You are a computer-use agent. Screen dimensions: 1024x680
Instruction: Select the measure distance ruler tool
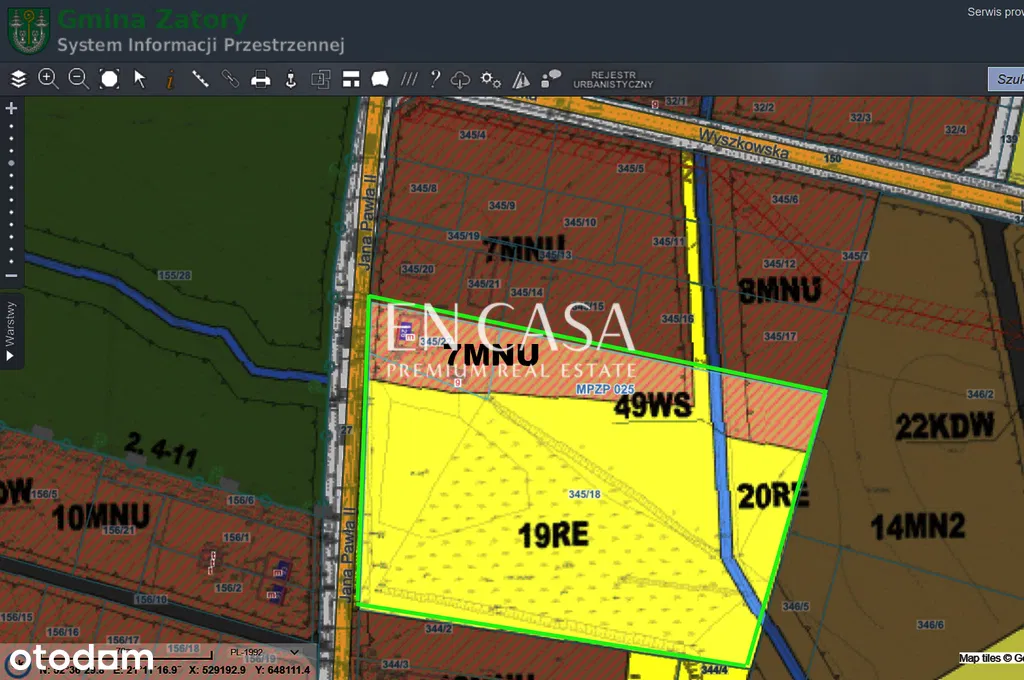click(200, 79)
